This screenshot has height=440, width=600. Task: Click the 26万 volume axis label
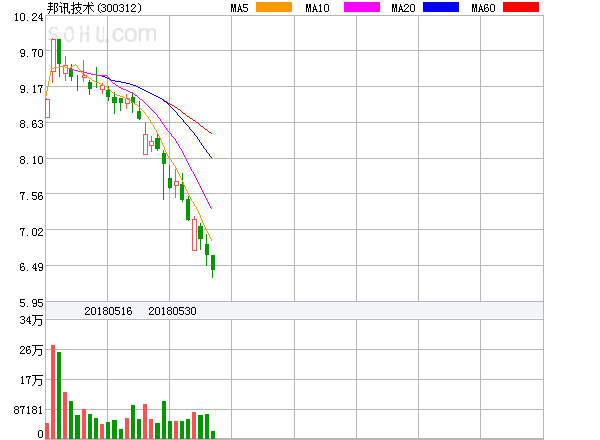[31, 350]
